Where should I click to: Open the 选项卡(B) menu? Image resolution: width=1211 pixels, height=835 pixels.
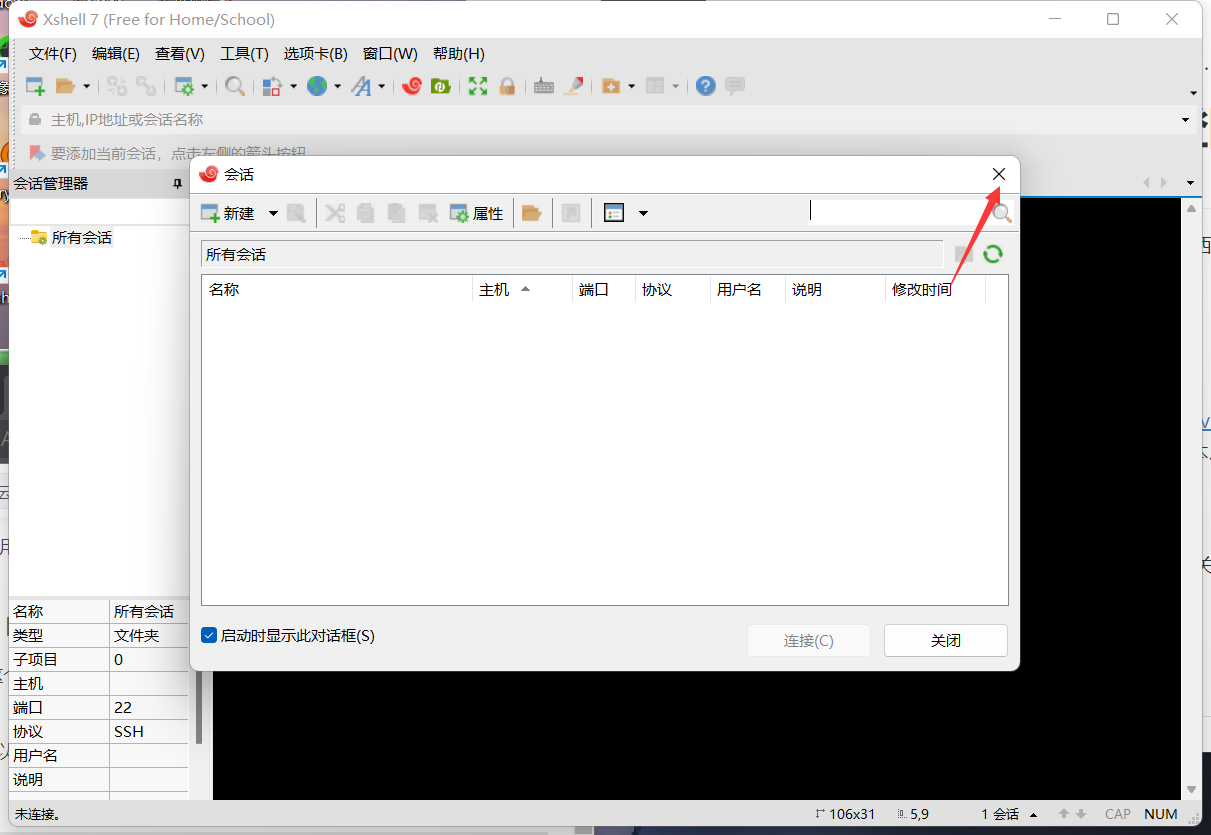click(x=315, y=54)
